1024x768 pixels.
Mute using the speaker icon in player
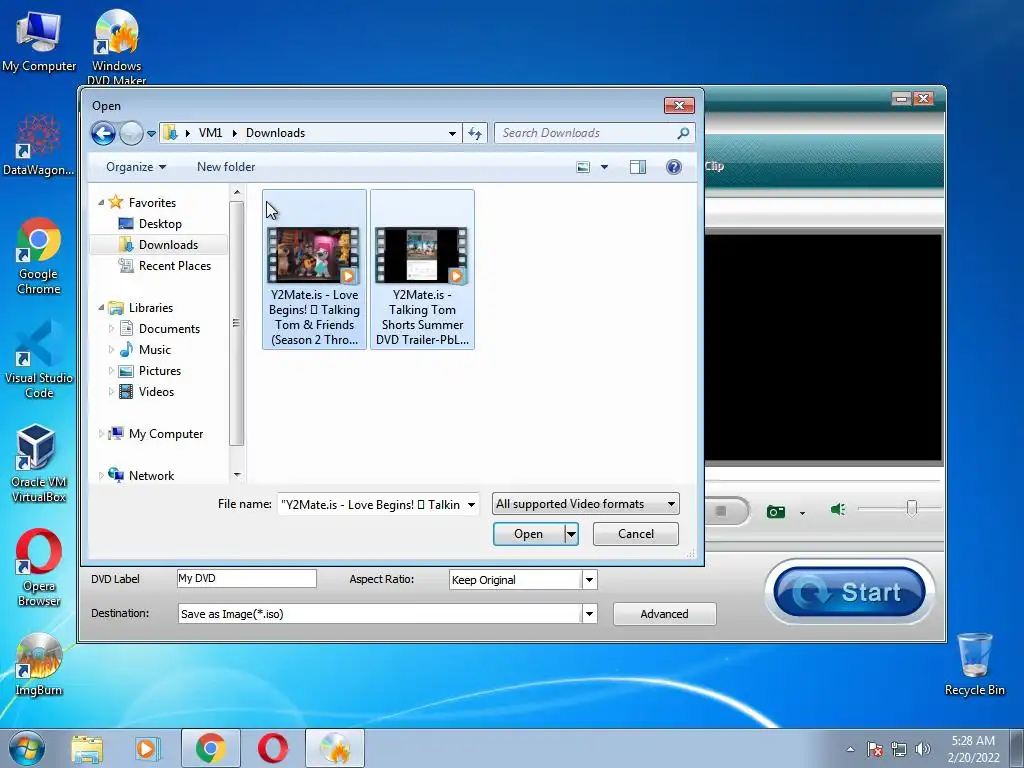click(838, 509)
